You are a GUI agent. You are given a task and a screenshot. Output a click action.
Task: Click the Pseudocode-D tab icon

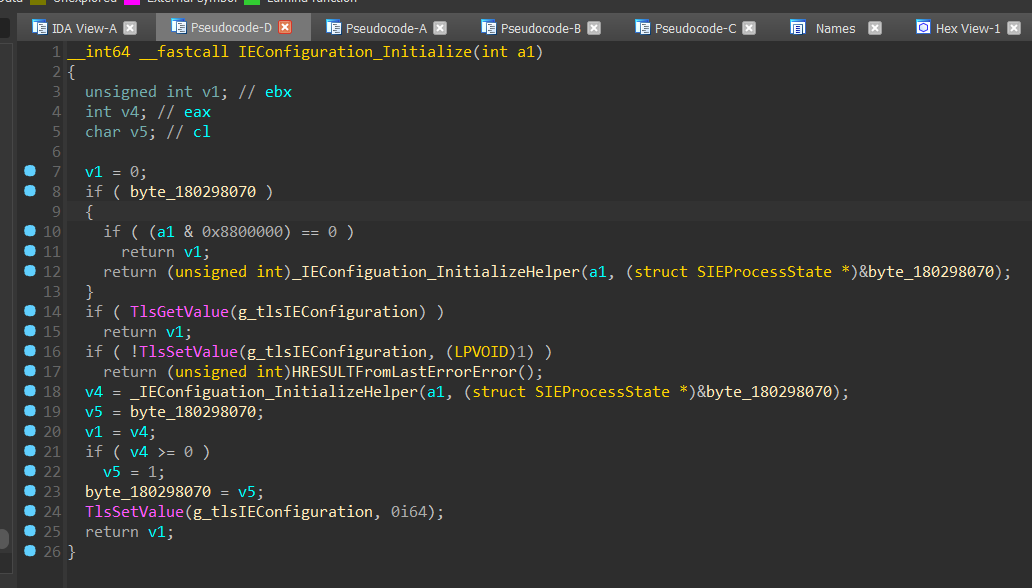pyautogui.click(x=178, y=26)
